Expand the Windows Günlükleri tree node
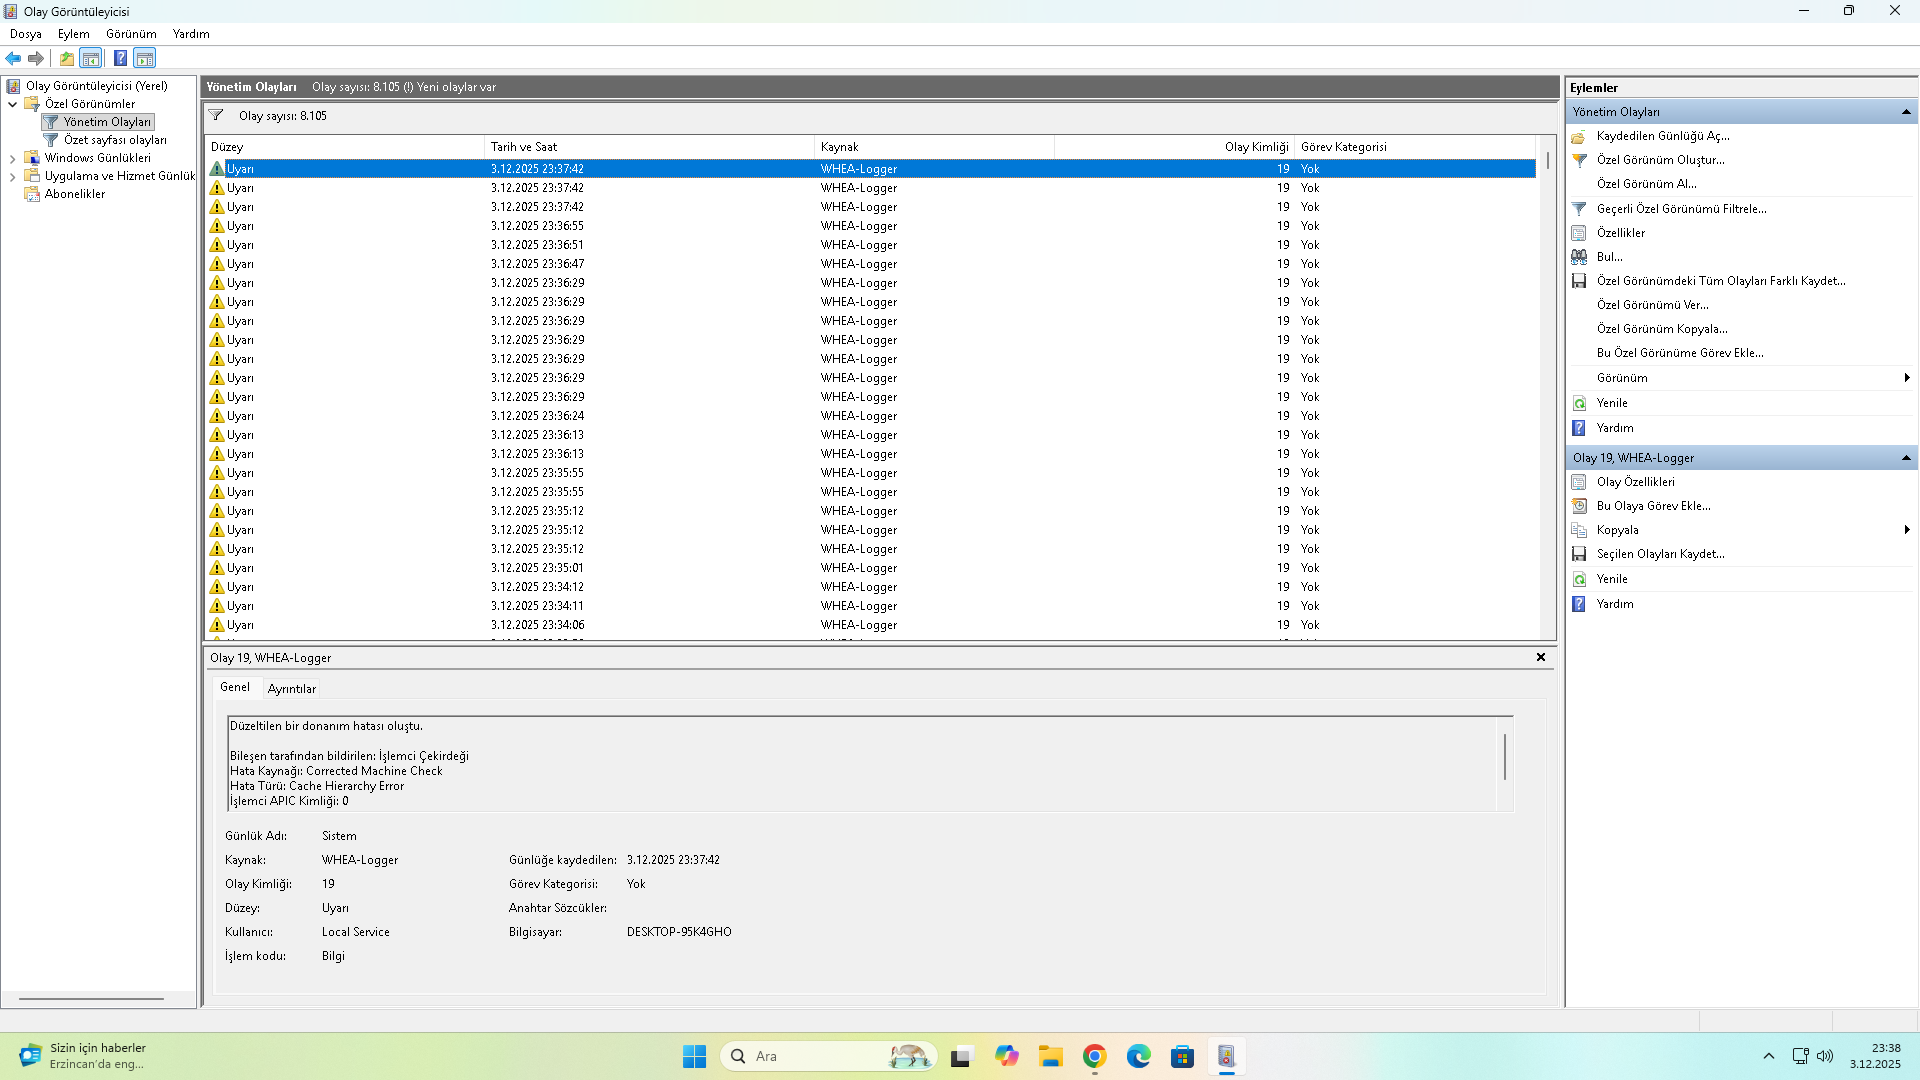This screenshot has width=1920, height=1080. 12,158
